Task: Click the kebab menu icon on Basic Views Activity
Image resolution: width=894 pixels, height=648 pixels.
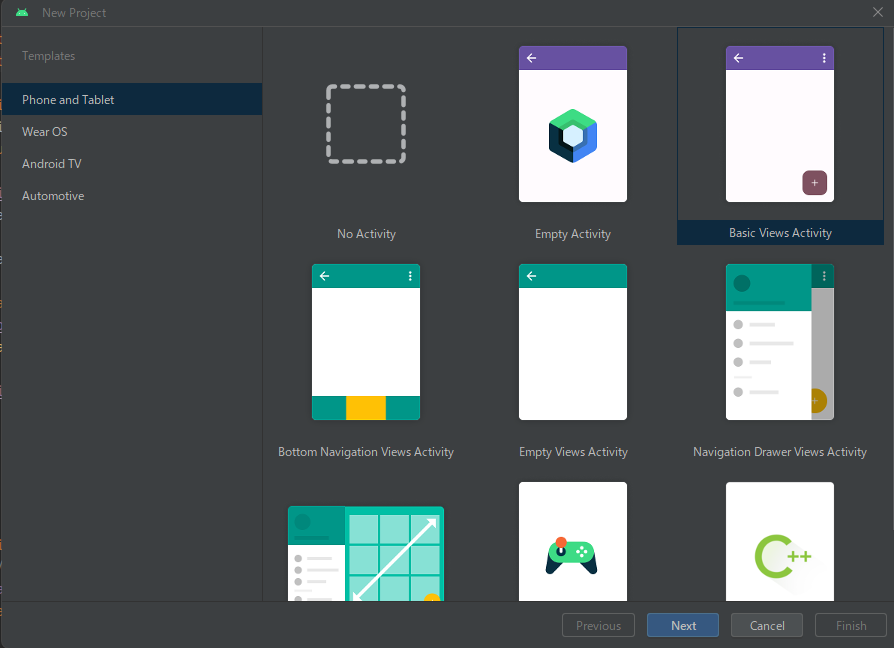Action: pyautogui.click(x=823, y=57)
